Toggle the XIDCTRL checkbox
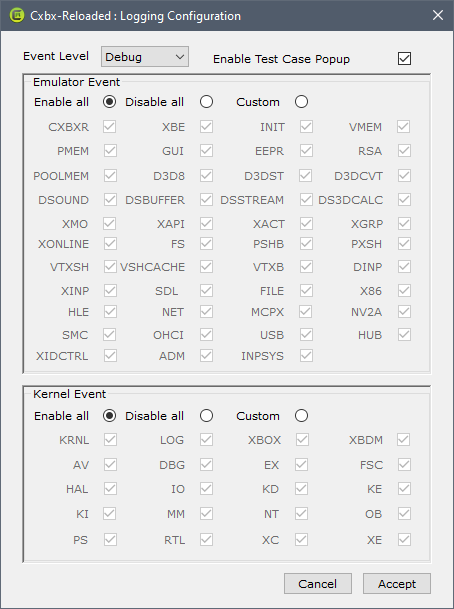The height and width of the screenshot is (609, 454). point(110,355)
